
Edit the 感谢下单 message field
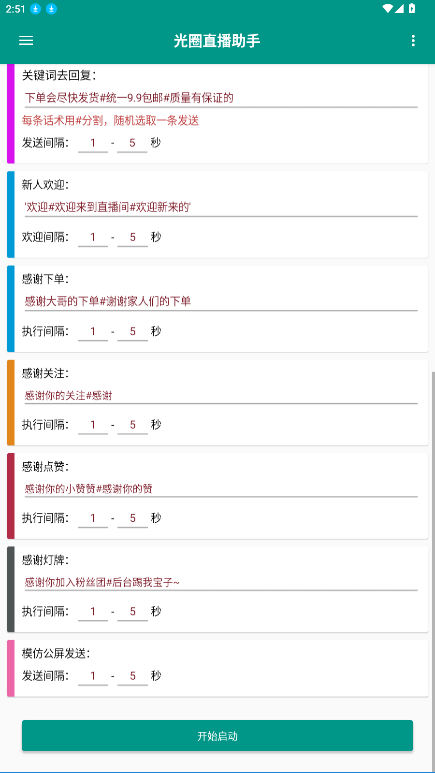pos(221,301)
